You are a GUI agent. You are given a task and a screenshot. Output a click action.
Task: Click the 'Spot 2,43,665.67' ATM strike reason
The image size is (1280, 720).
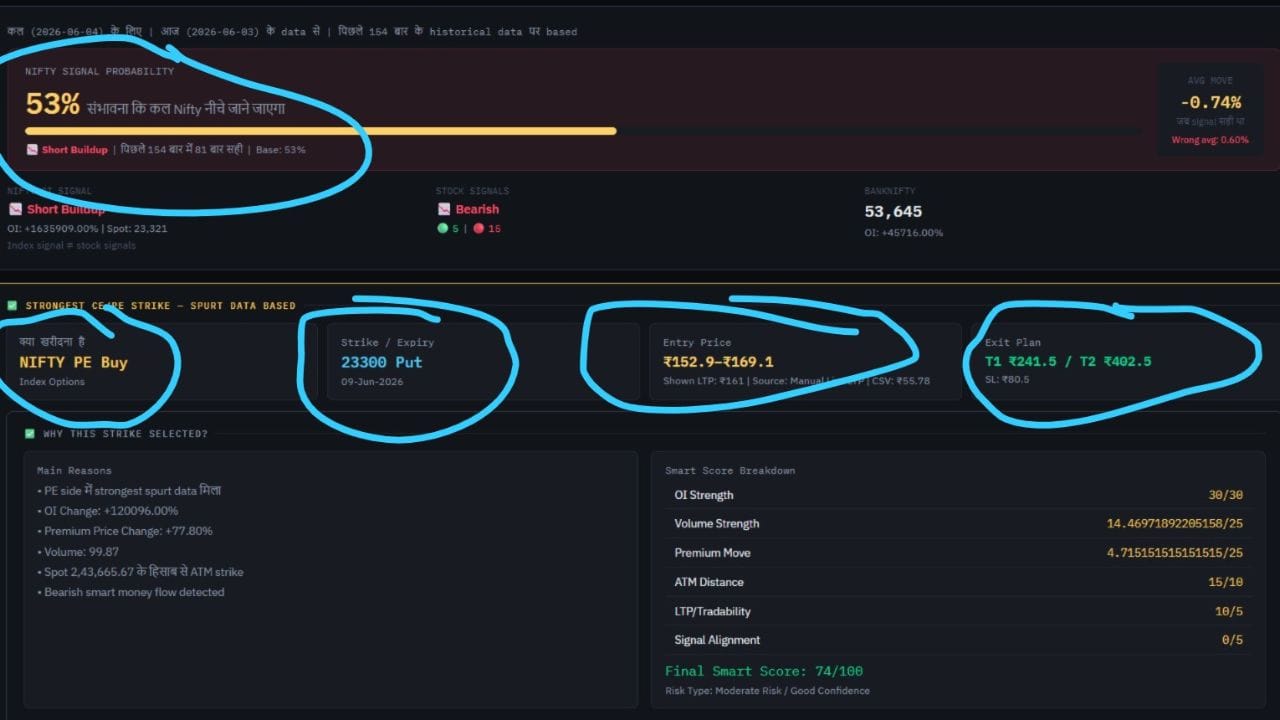click(x=140, y=572)
